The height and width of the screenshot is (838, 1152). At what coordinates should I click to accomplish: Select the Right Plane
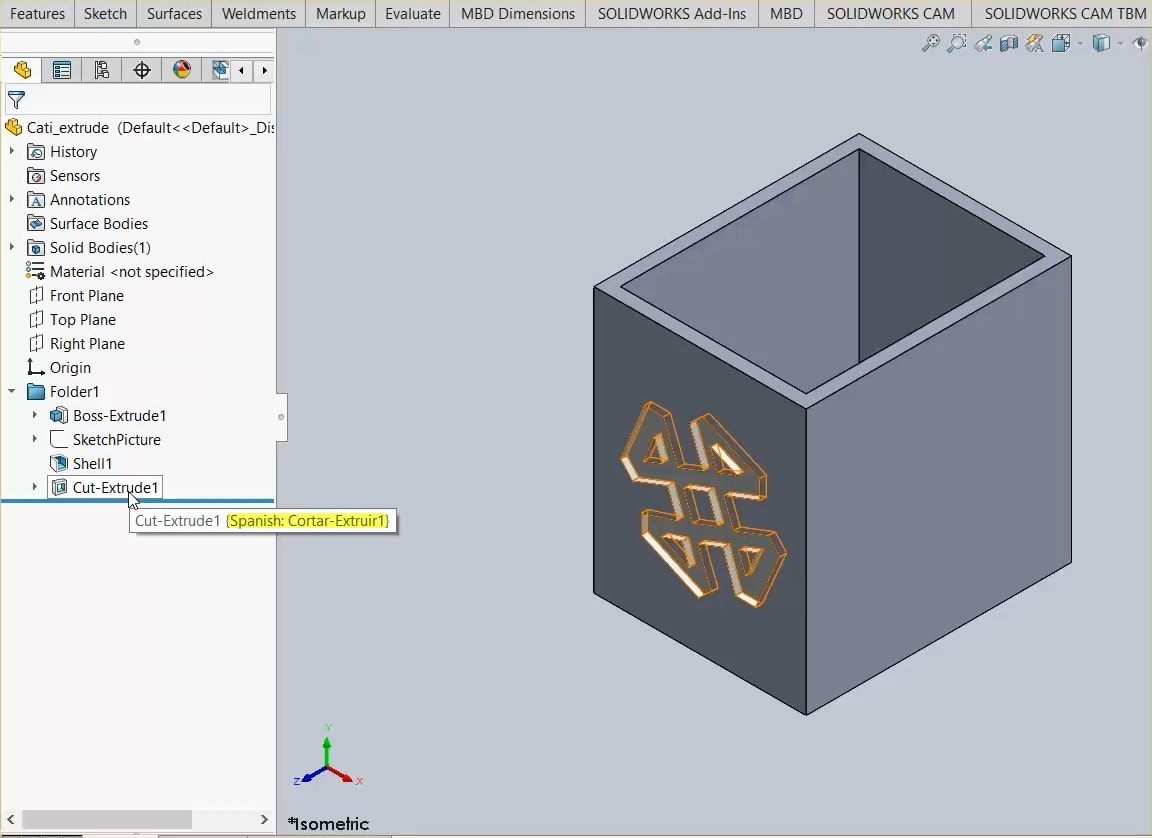click(x=87, y=344)
